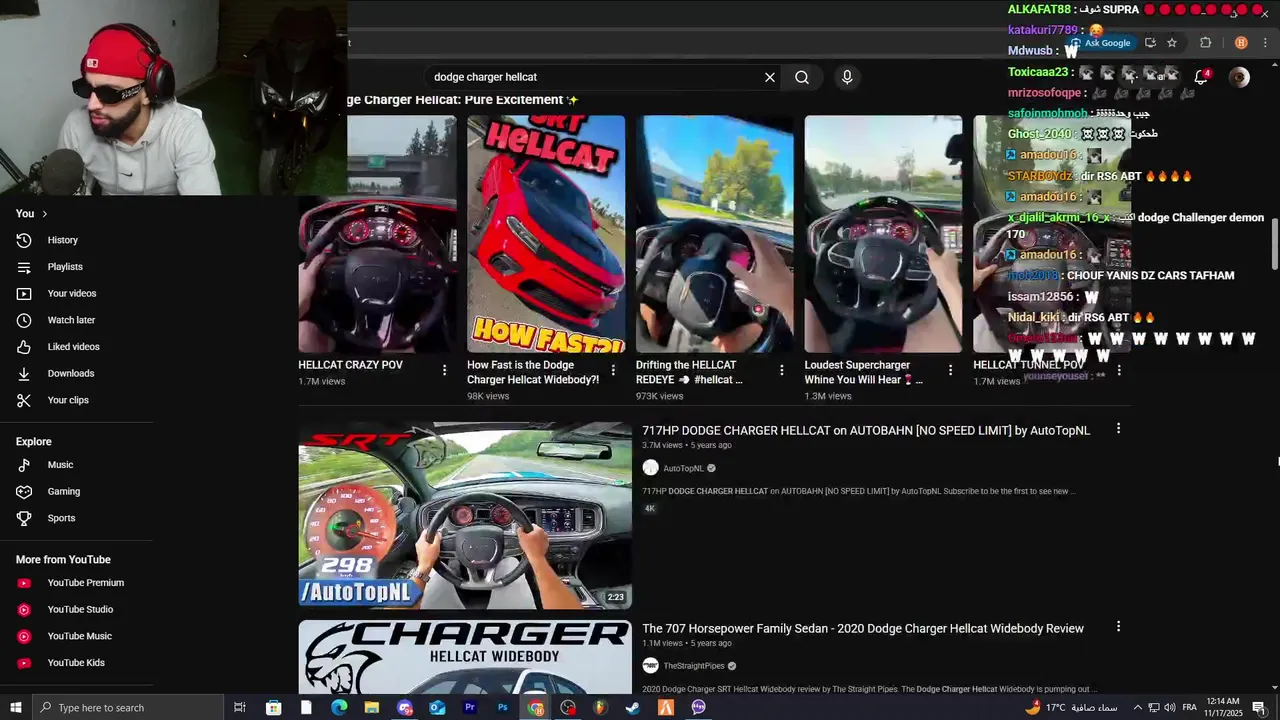Open the Drifting the HELLCAT REDEYE short title

coord(689,372)
